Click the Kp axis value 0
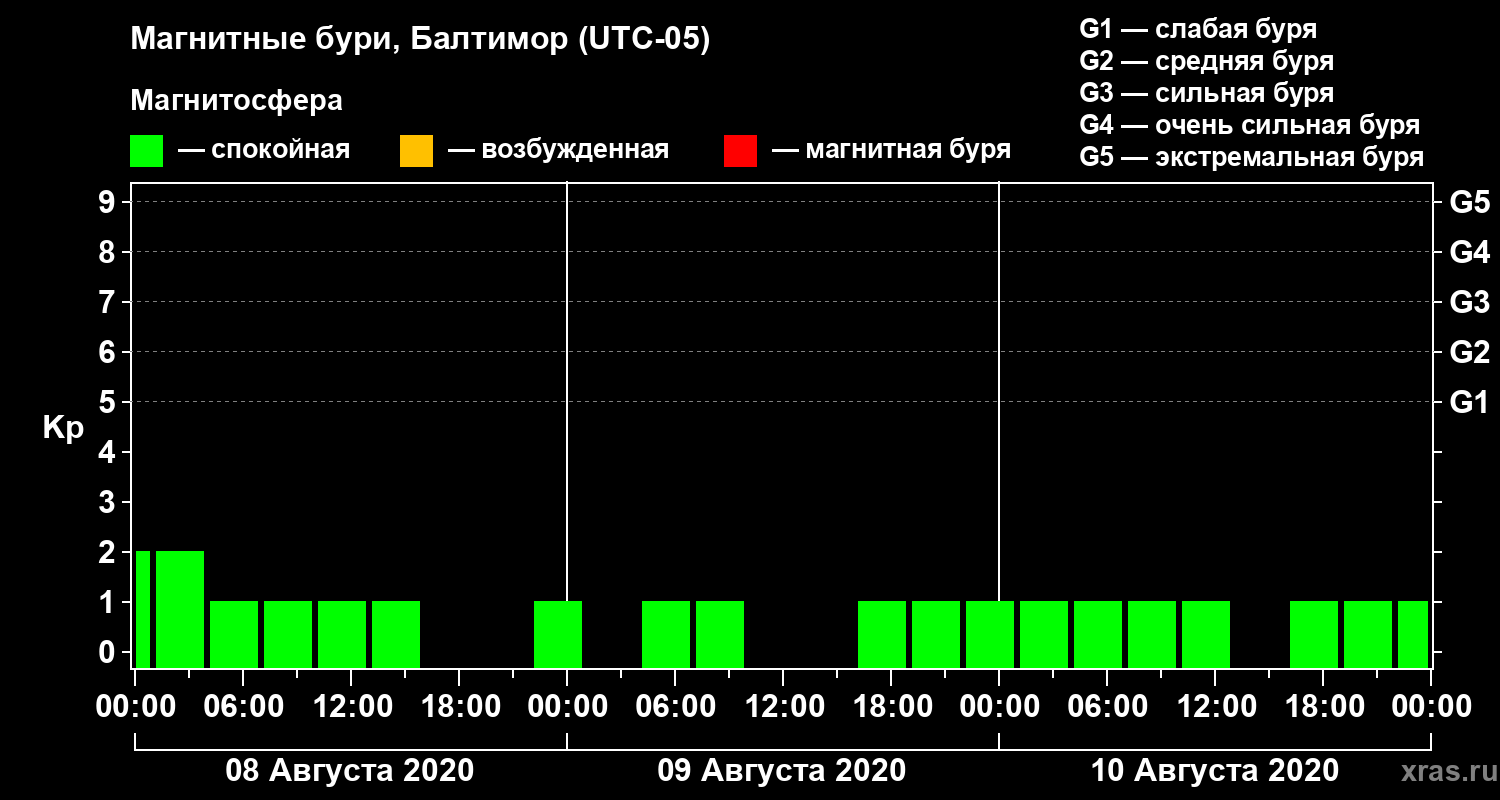1500x800 pixels. (109, 653)
